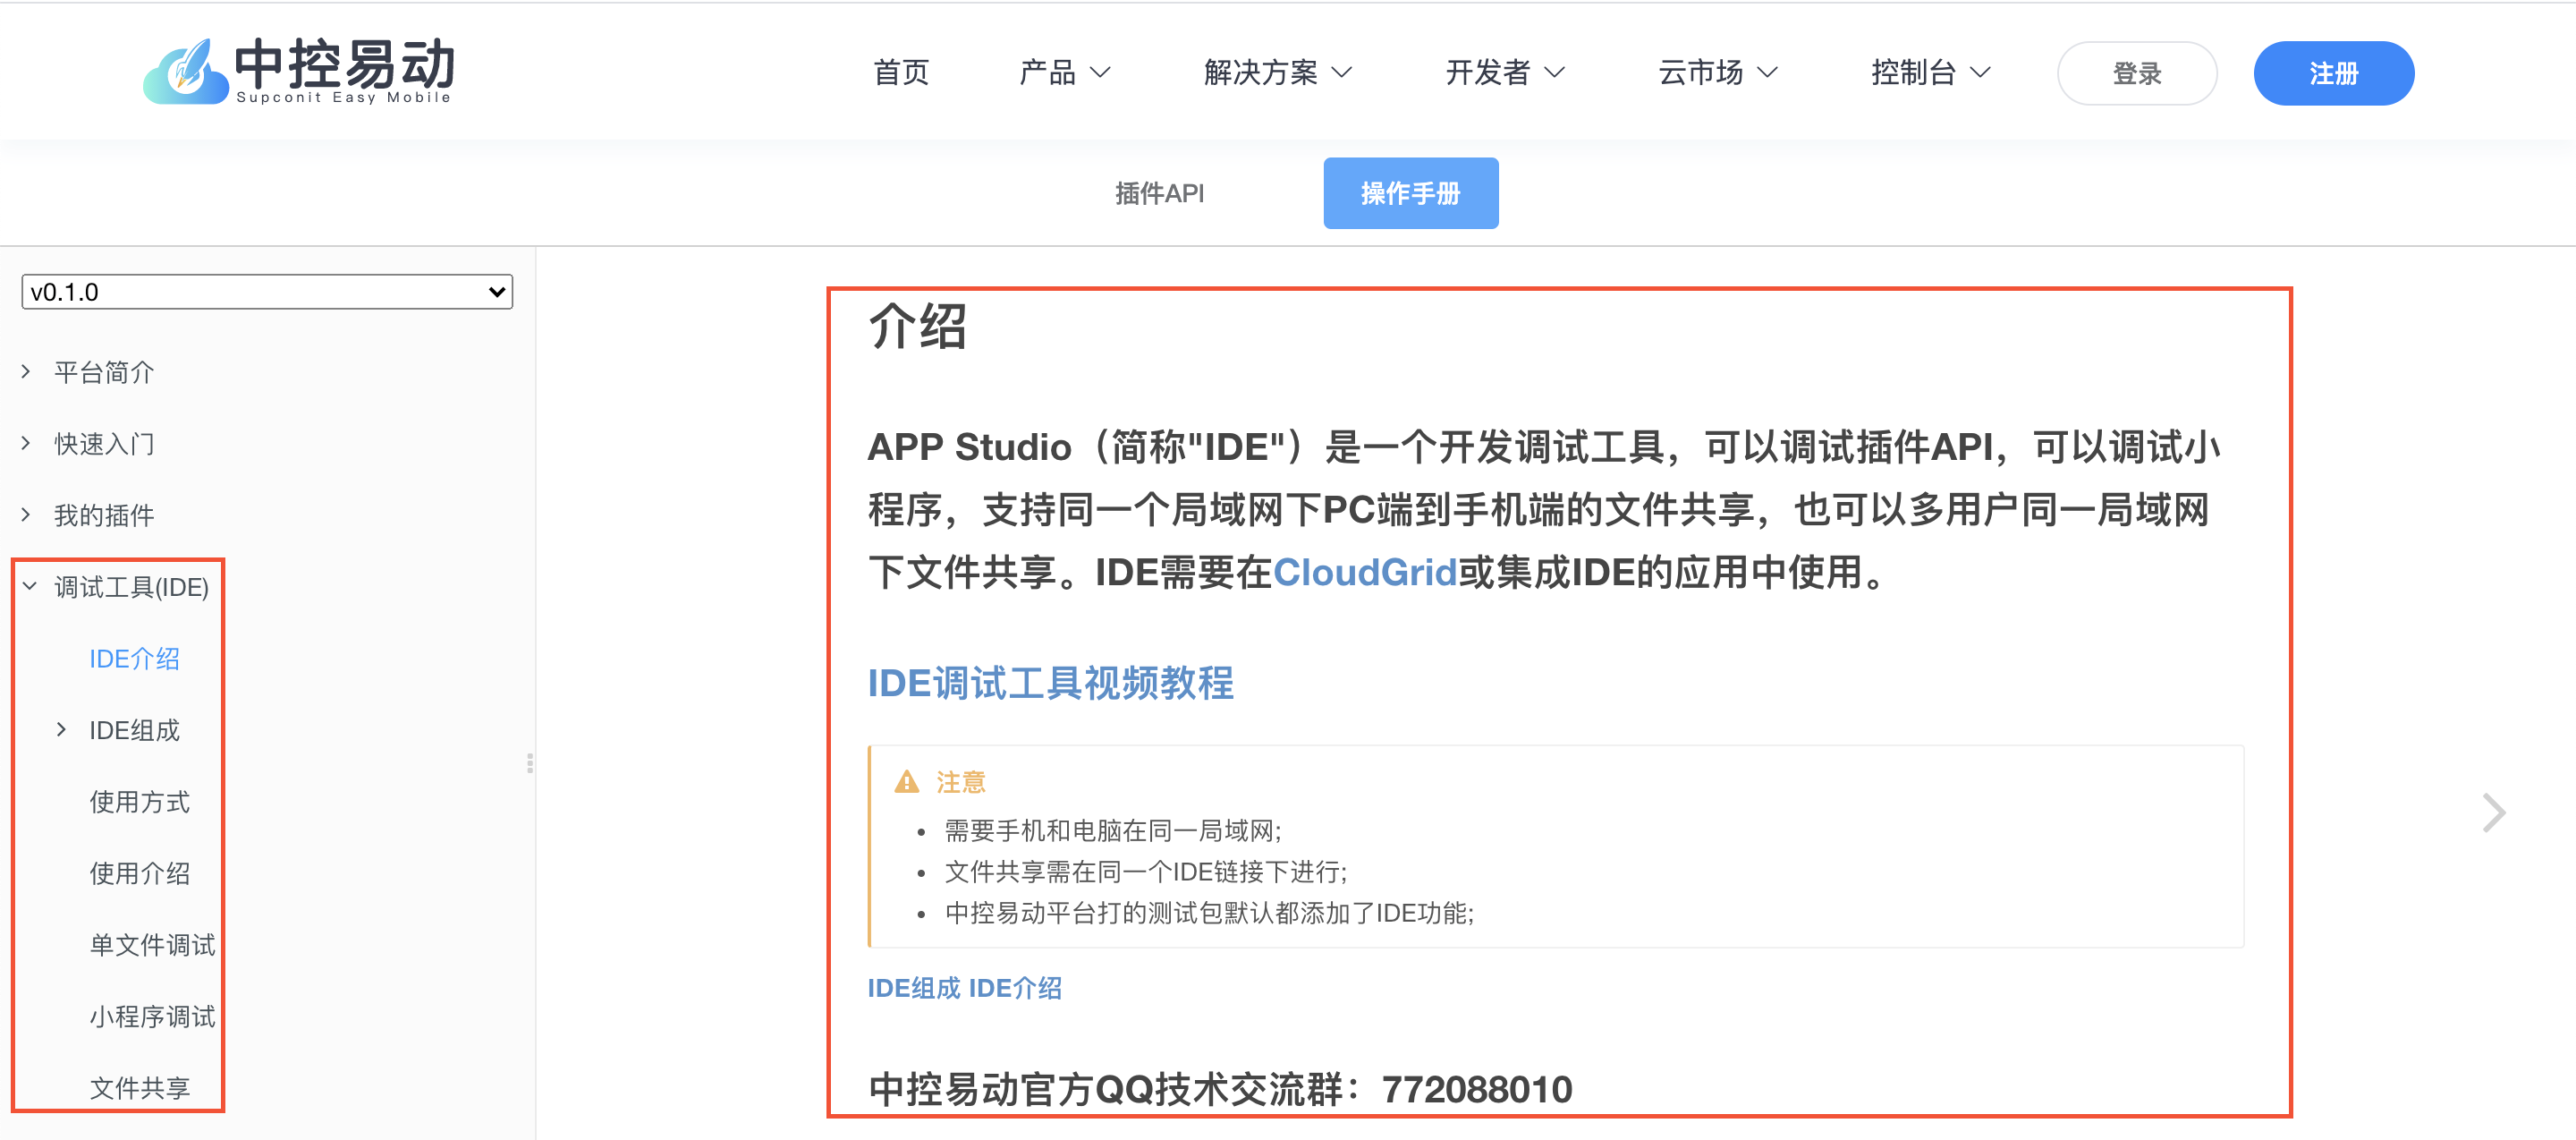This screenshot has width=2576, height=1140.
Task: Click the next page arrow on the right
Action: pos(2493,812)
